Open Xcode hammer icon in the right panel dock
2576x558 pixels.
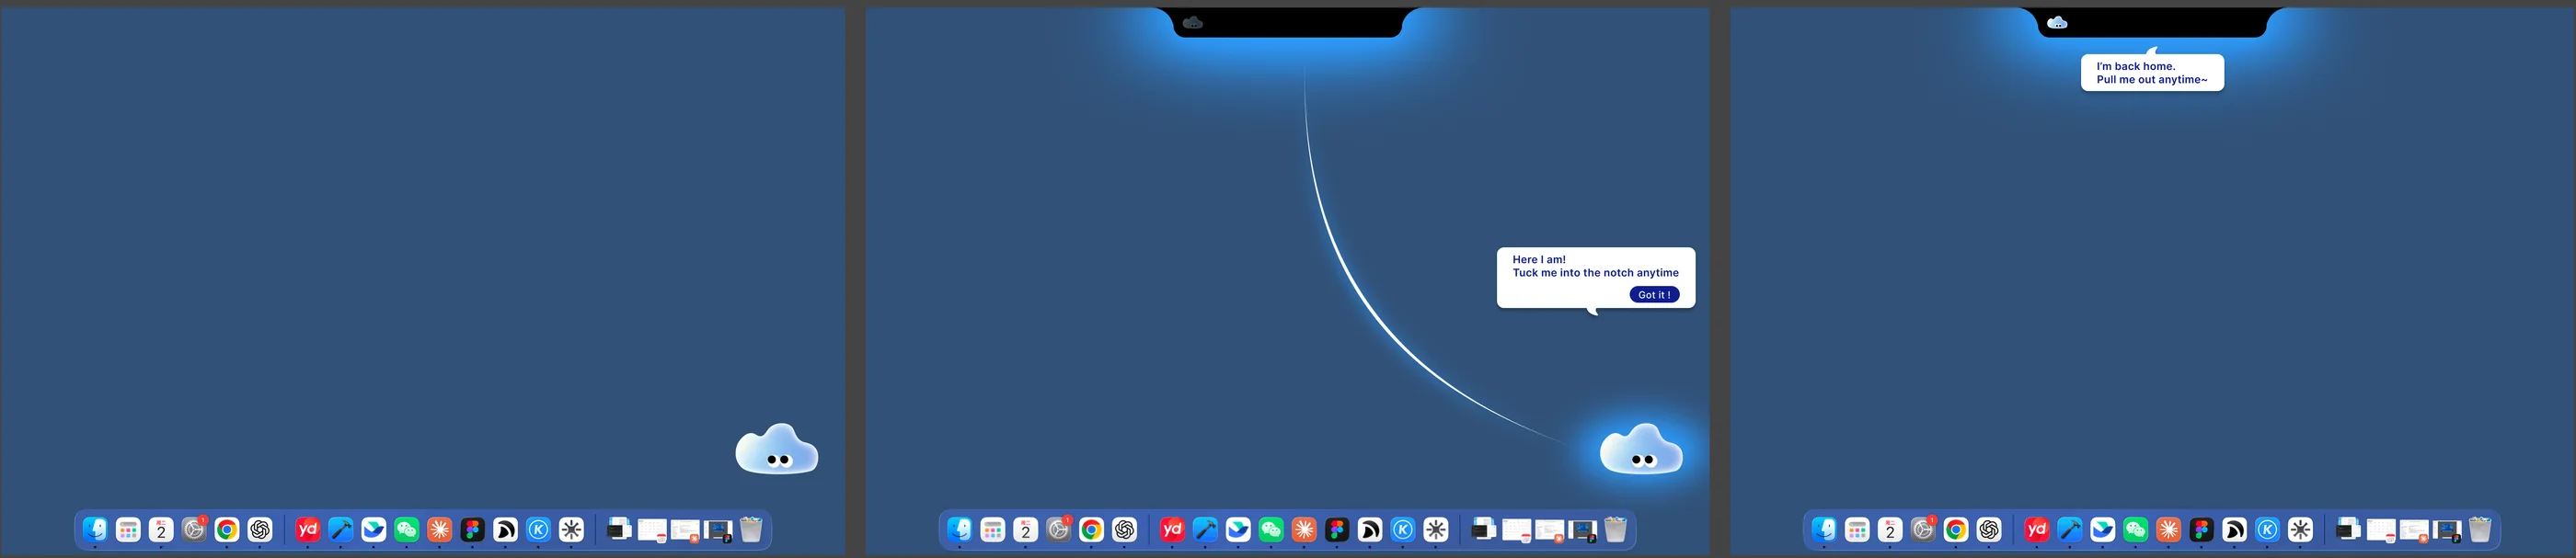point(2070,529)
